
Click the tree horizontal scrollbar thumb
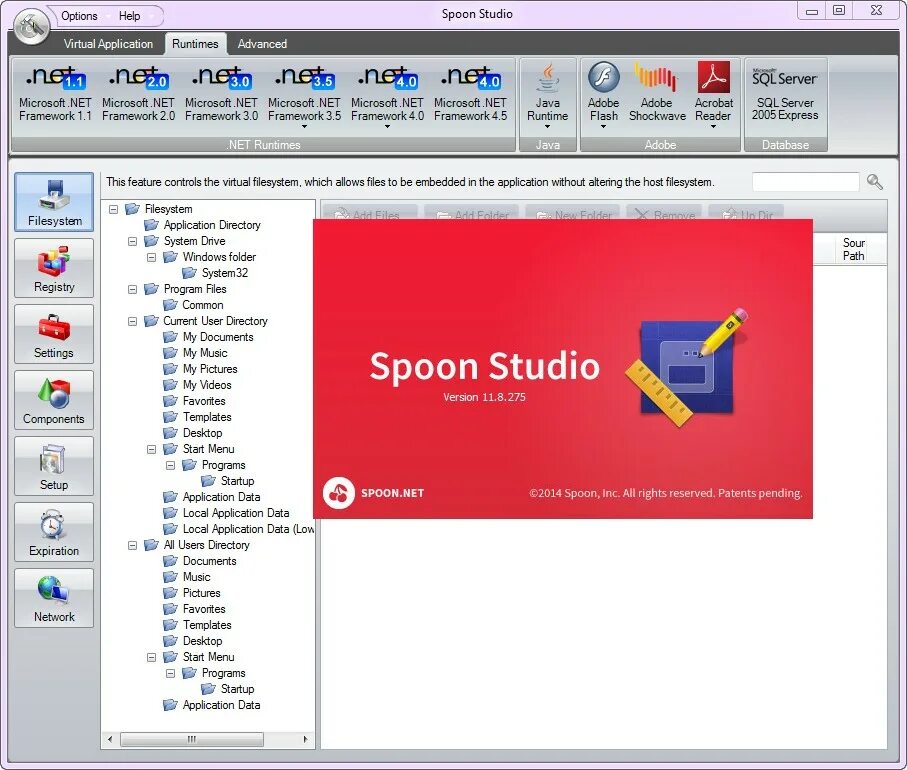(x=192, y=739)
